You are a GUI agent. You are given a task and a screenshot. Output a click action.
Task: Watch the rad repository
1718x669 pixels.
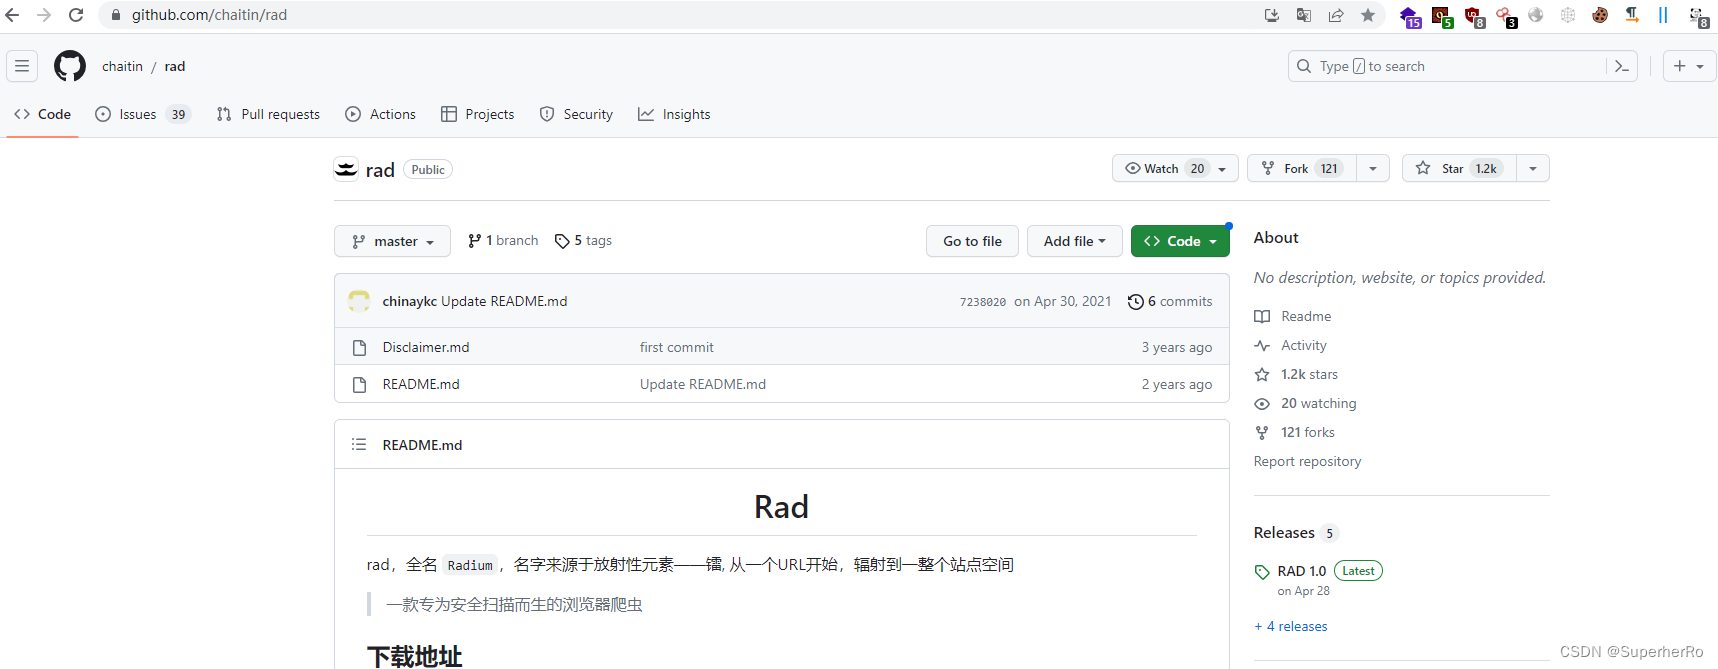[x=1175, y=168]
